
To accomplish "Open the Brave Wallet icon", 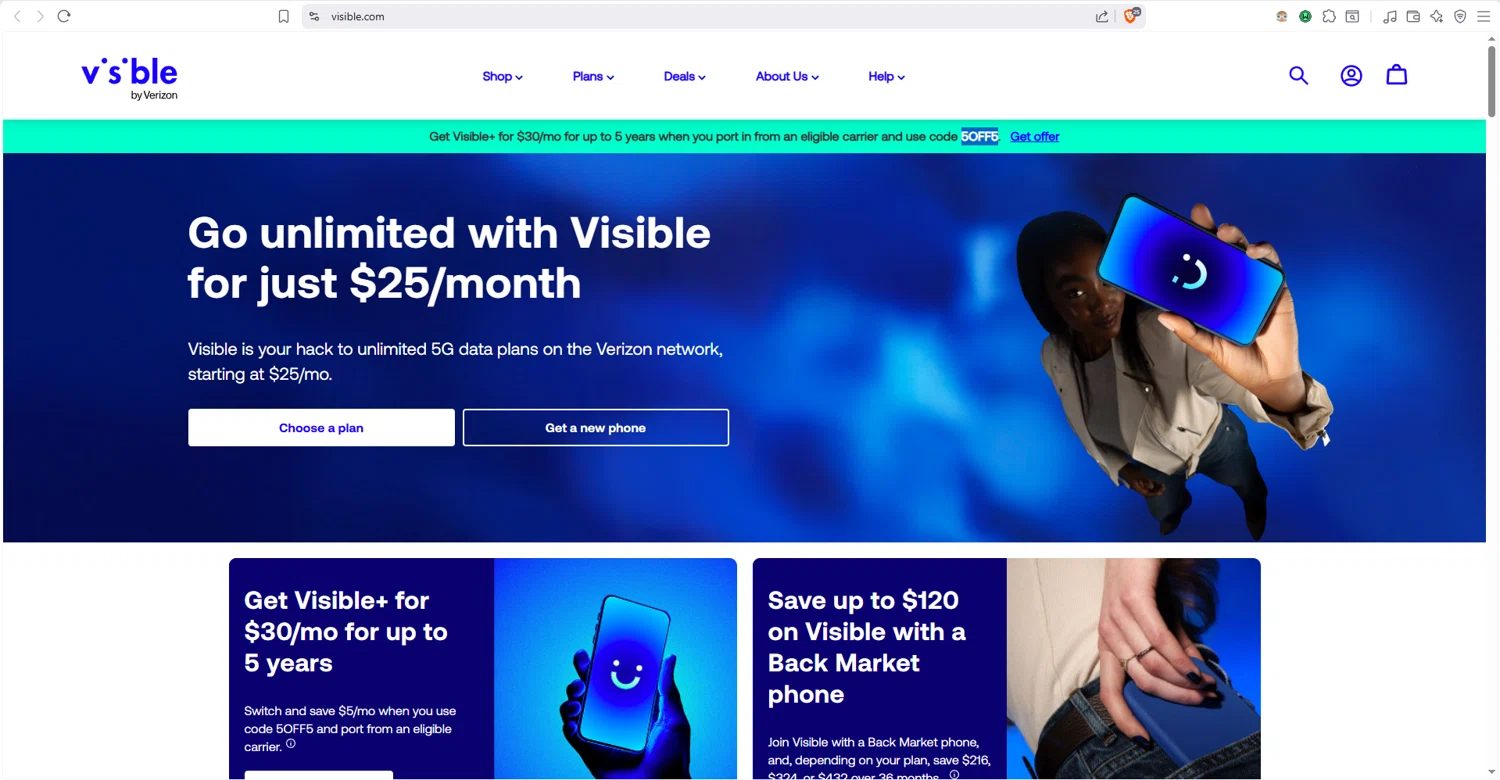I will pos(1413,16).
